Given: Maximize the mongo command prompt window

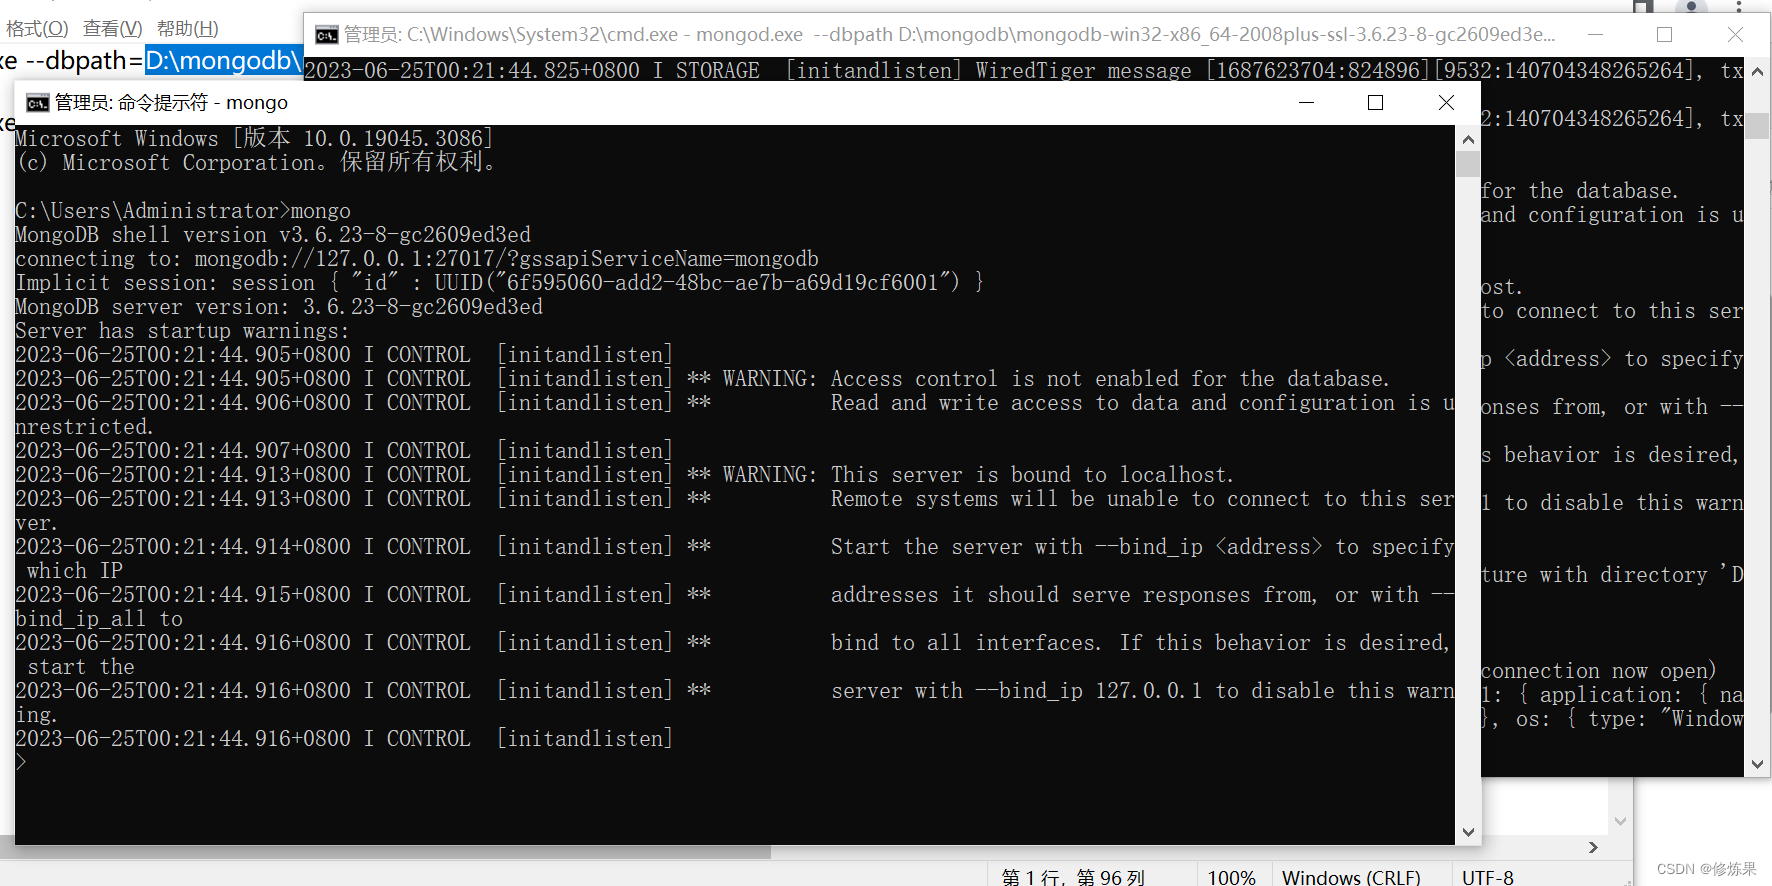Looking at the screenshot, I should [x=1376, y=102].
